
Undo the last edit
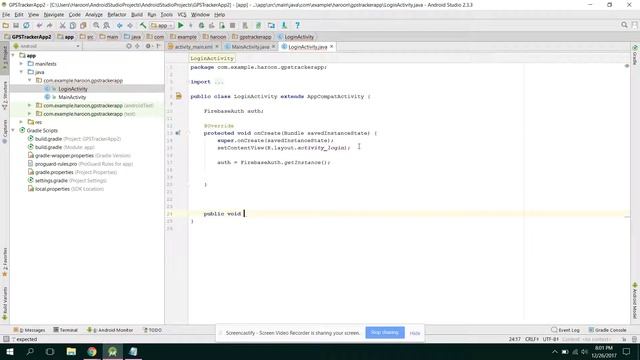[39, 25]
